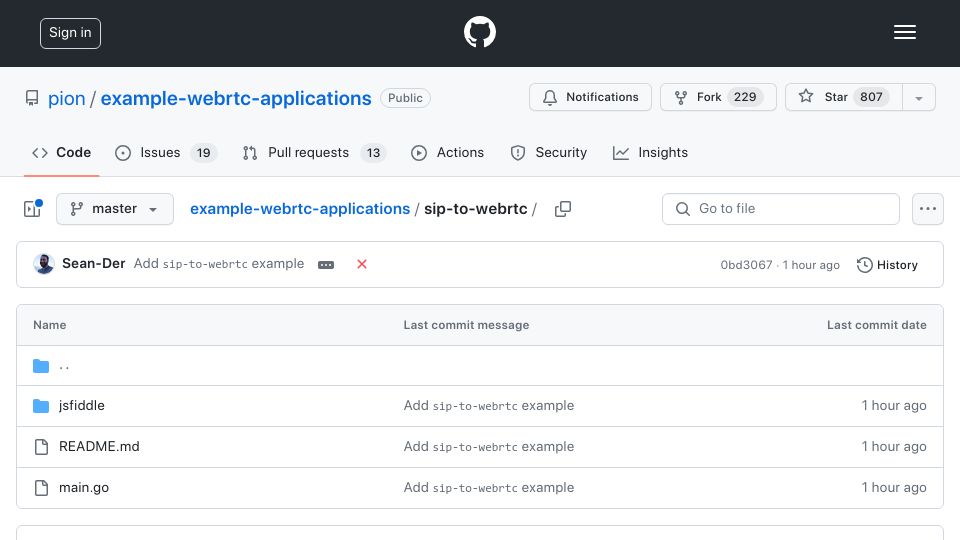
Task: Open the pion organization link
Action: pos(66,99)
